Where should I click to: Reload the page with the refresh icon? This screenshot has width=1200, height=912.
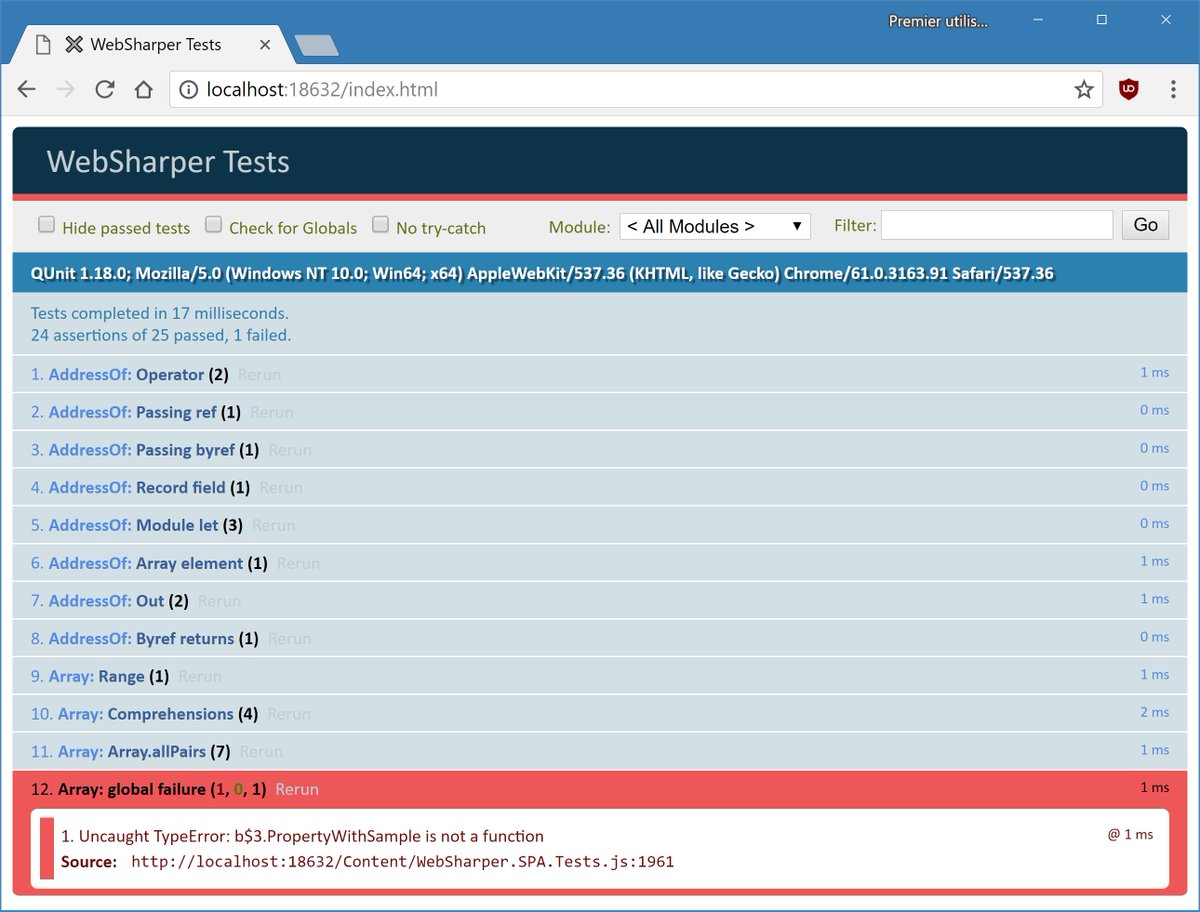tap(105, 90)
